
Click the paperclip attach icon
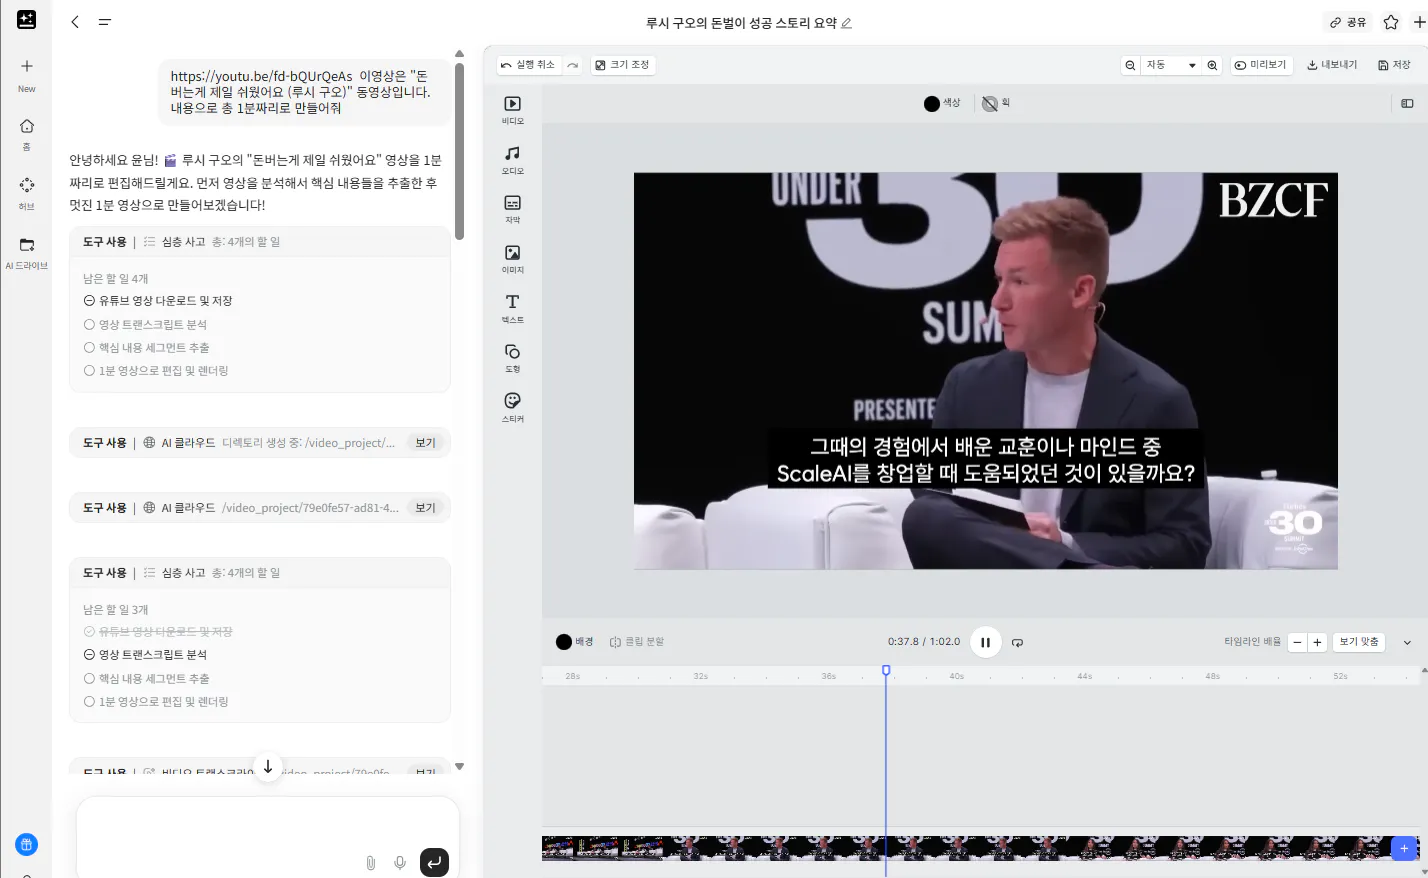coord(371,862)
